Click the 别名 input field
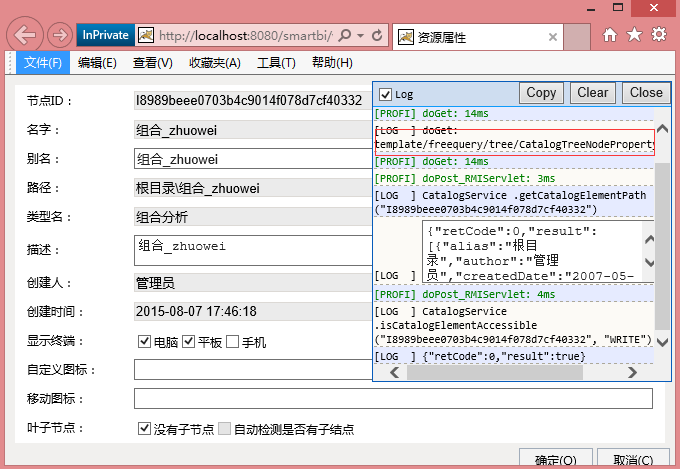The height and width of the screenshot is (469, 680). point(253,159)
